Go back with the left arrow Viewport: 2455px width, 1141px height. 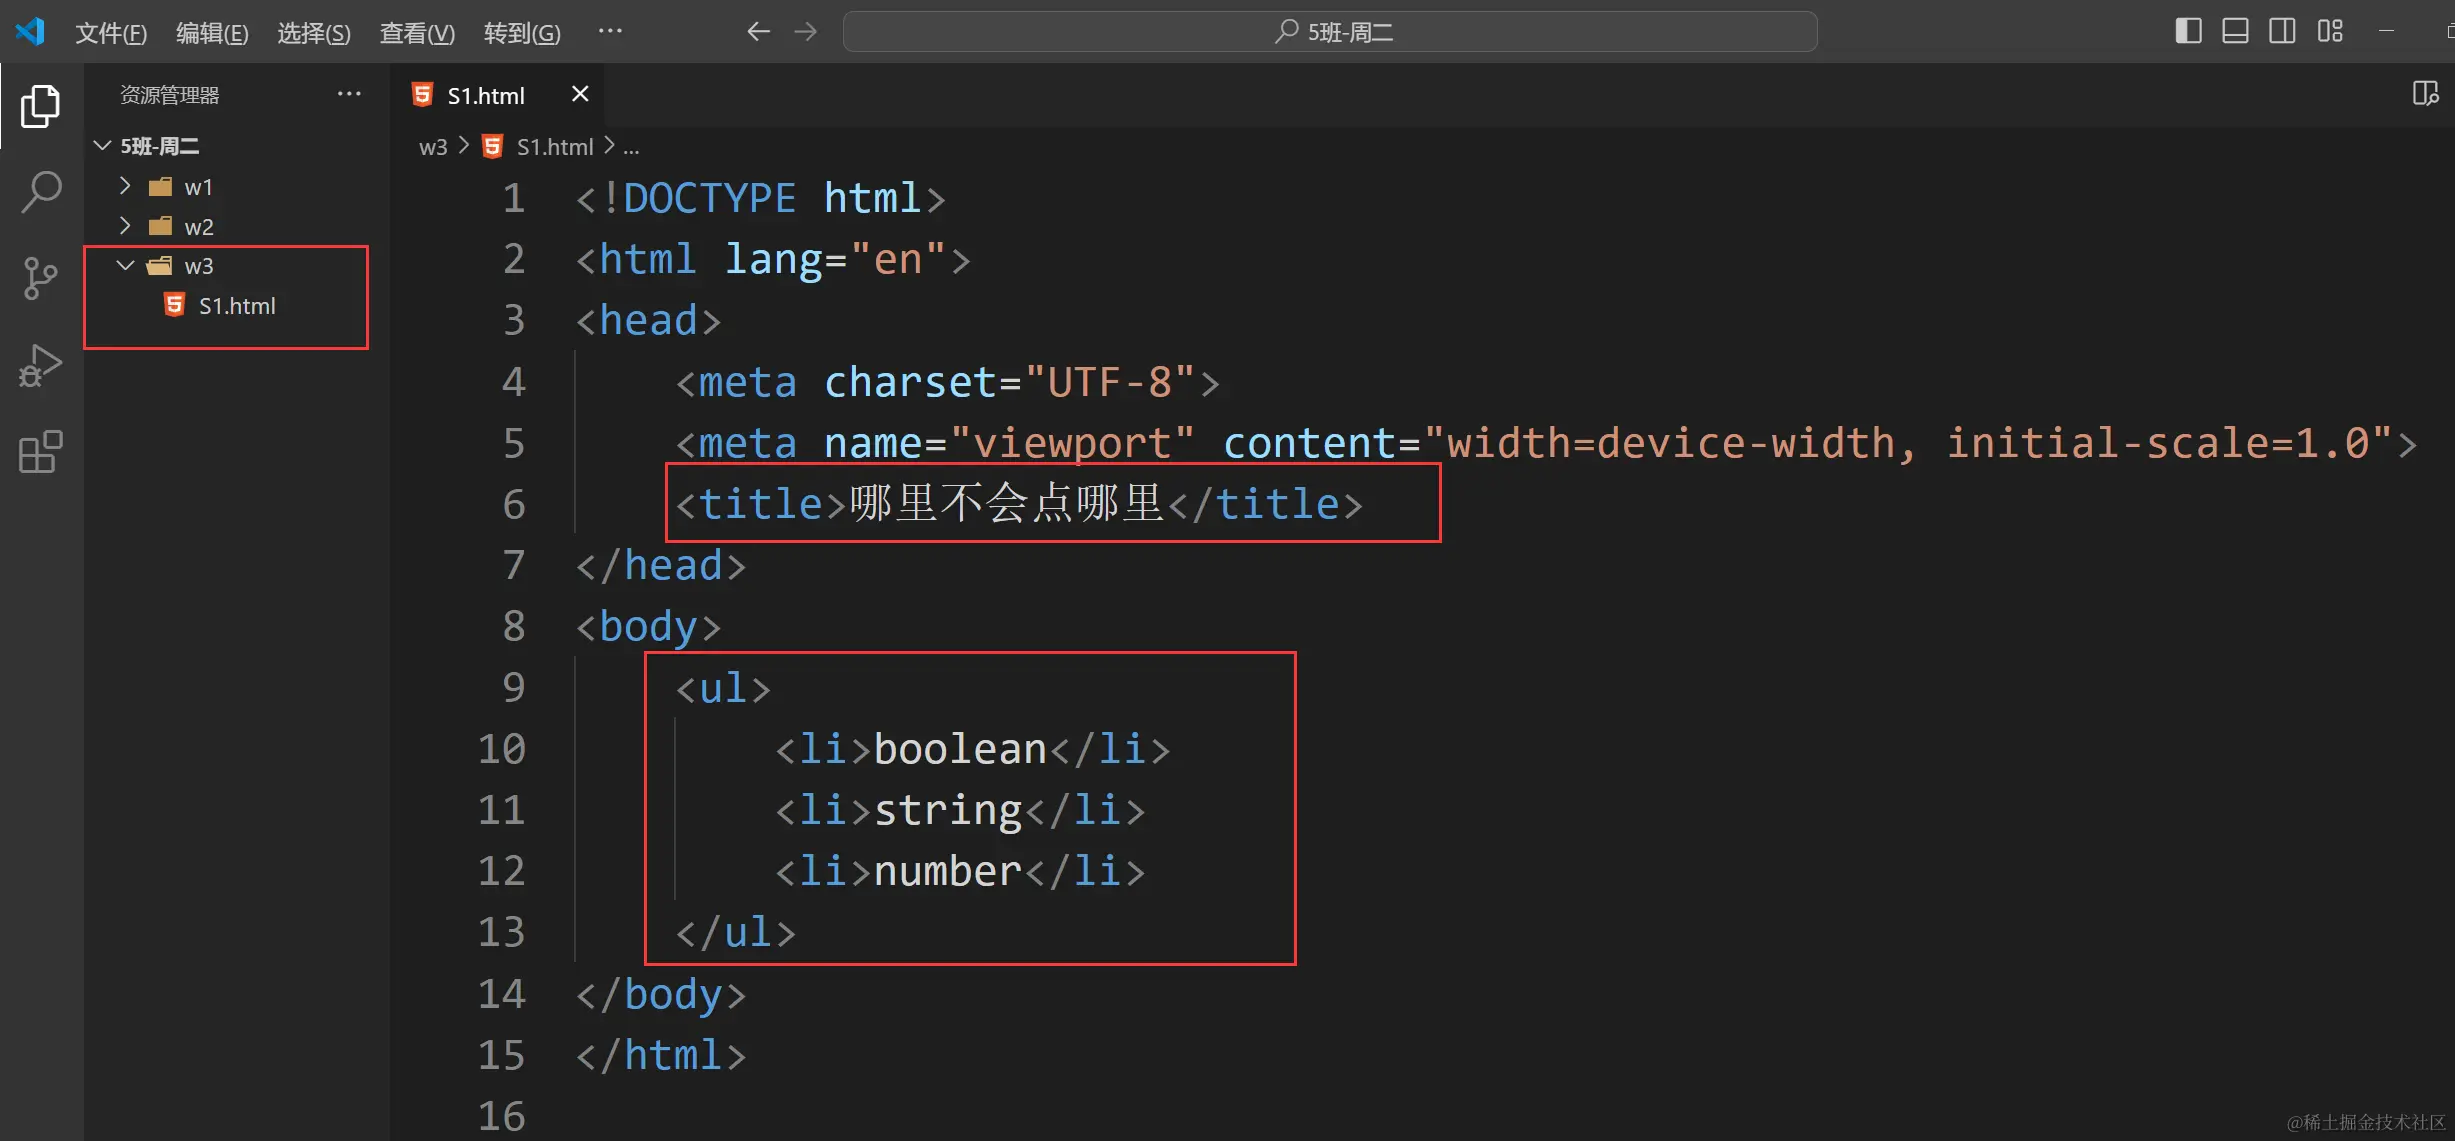point(758,32)
